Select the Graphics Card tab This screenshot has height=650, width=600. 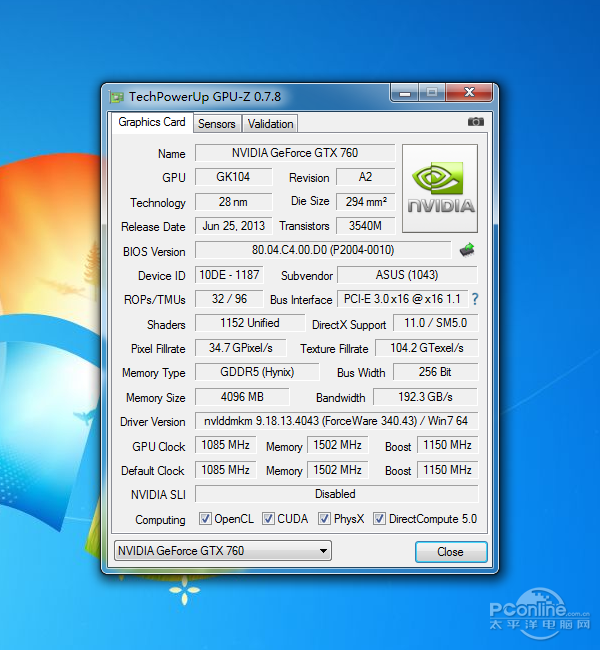tap(152, 122)
